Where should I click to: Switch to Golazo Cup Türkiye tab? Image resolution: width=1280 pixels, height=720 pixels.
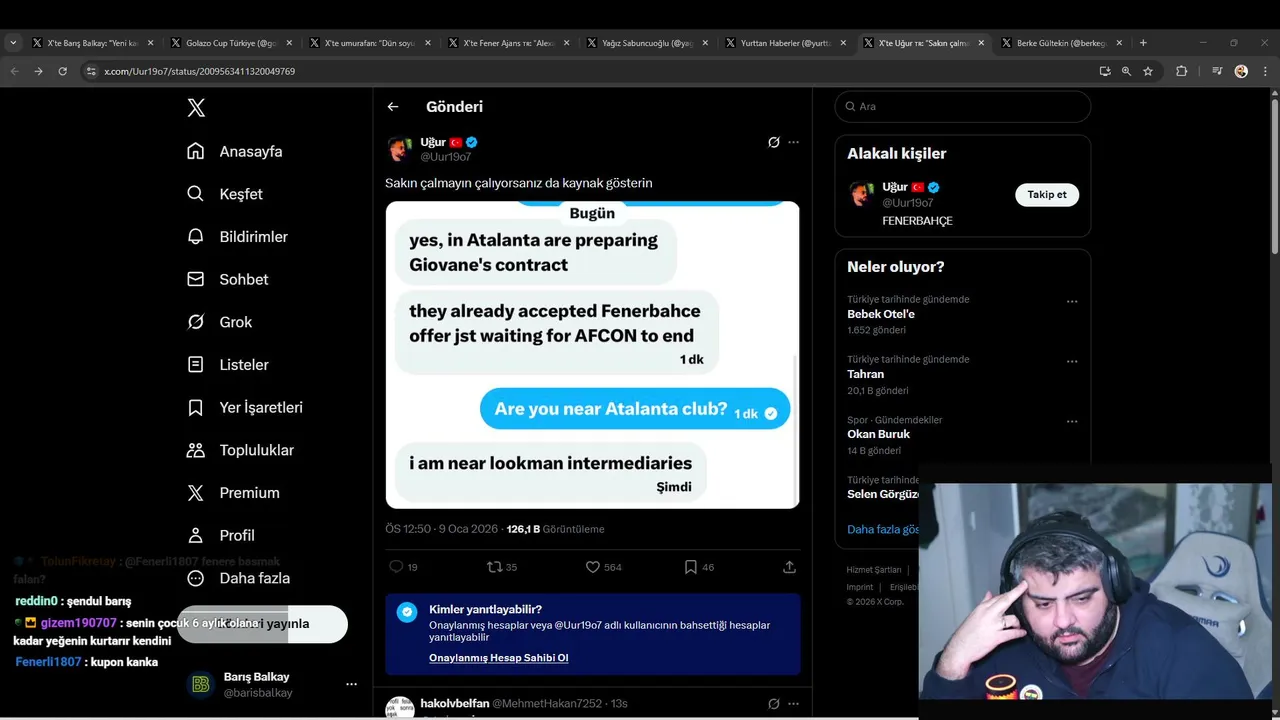[x=230, y=43]
